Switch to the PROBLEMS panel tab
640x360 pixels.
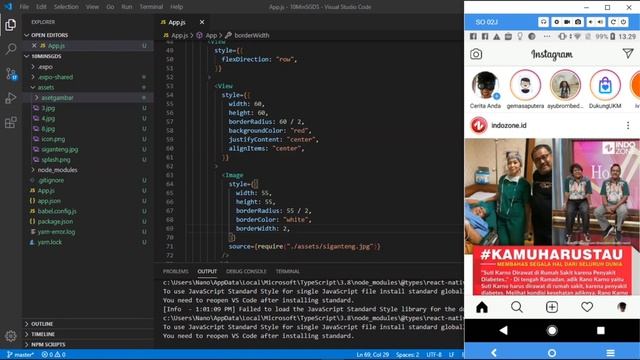[176, 271]
